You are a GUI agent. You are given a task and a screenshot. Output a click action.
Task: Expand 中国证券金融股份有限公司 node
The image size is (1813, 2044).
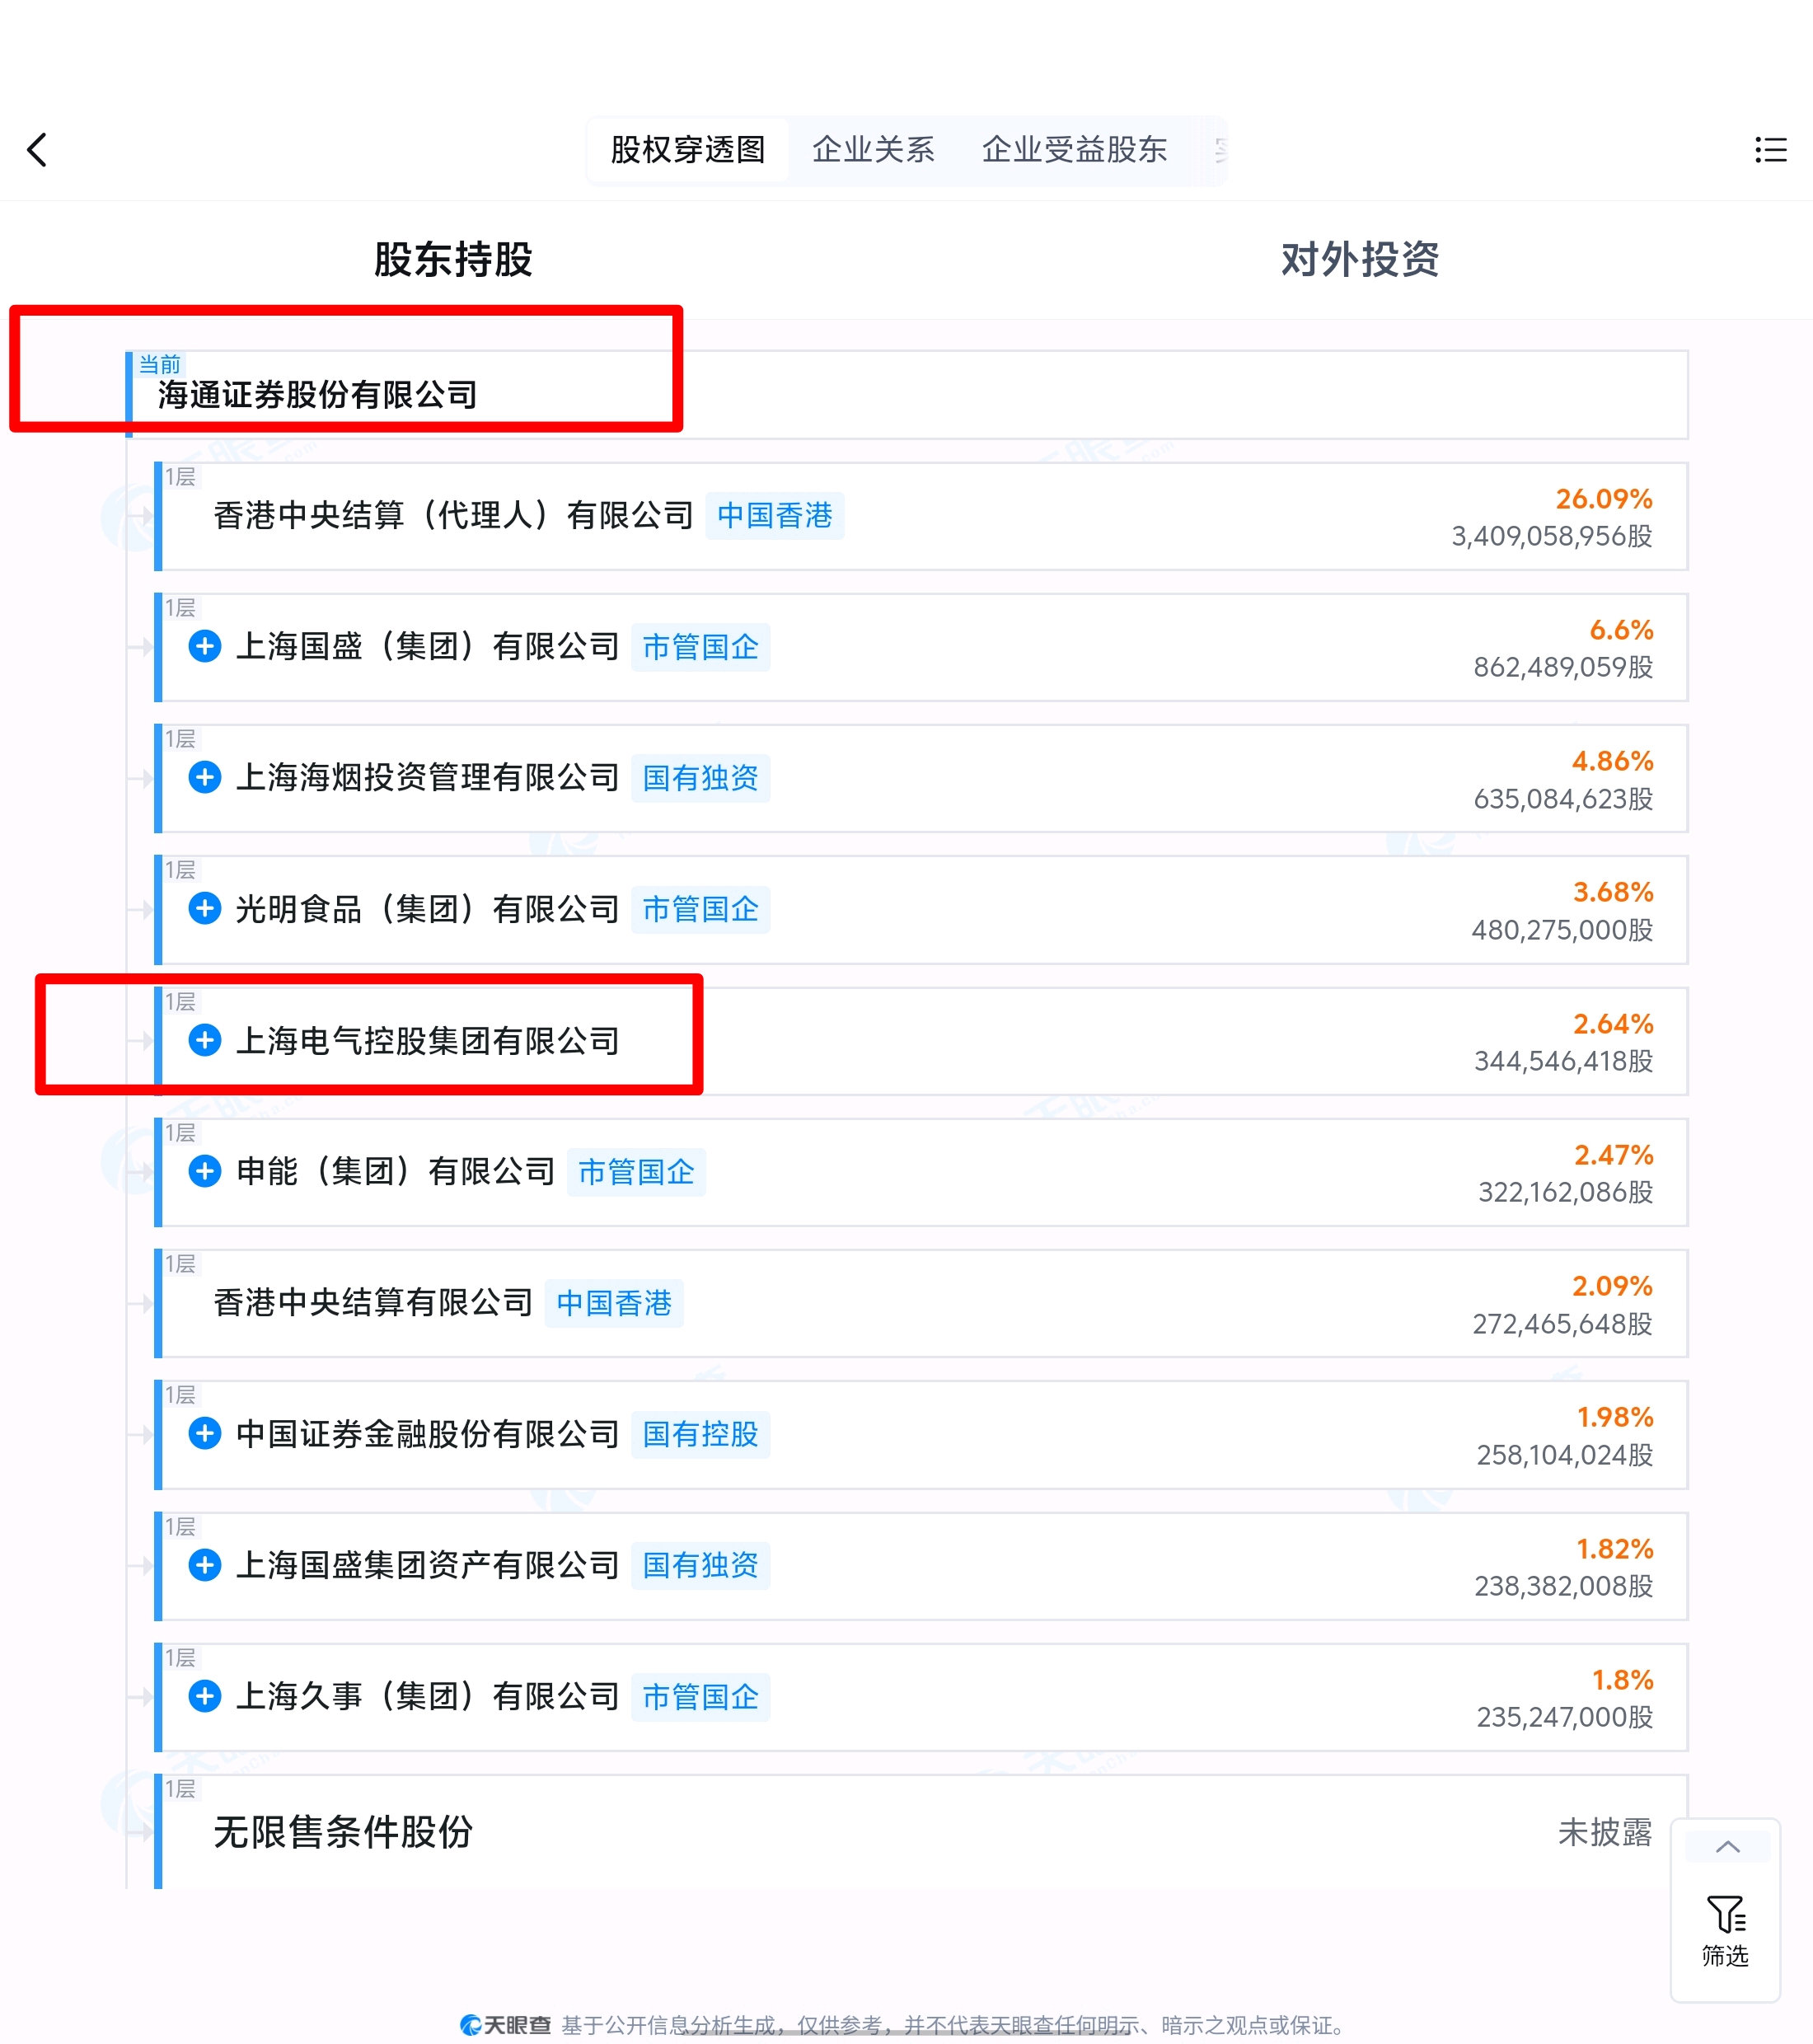point(205,1433)
